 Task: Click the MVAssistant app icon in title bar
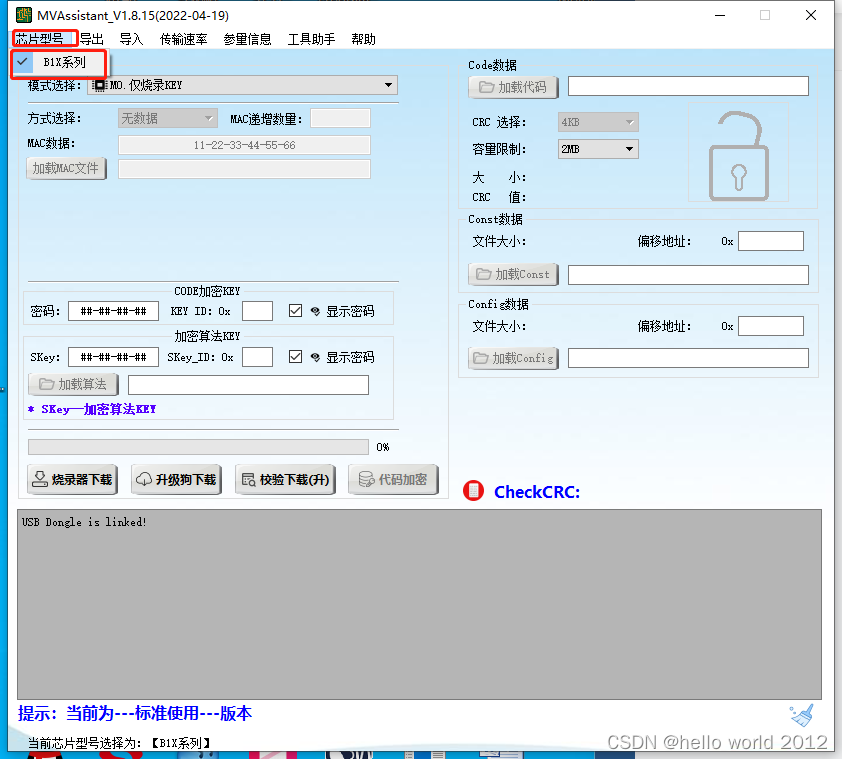[x=24, y=15]
